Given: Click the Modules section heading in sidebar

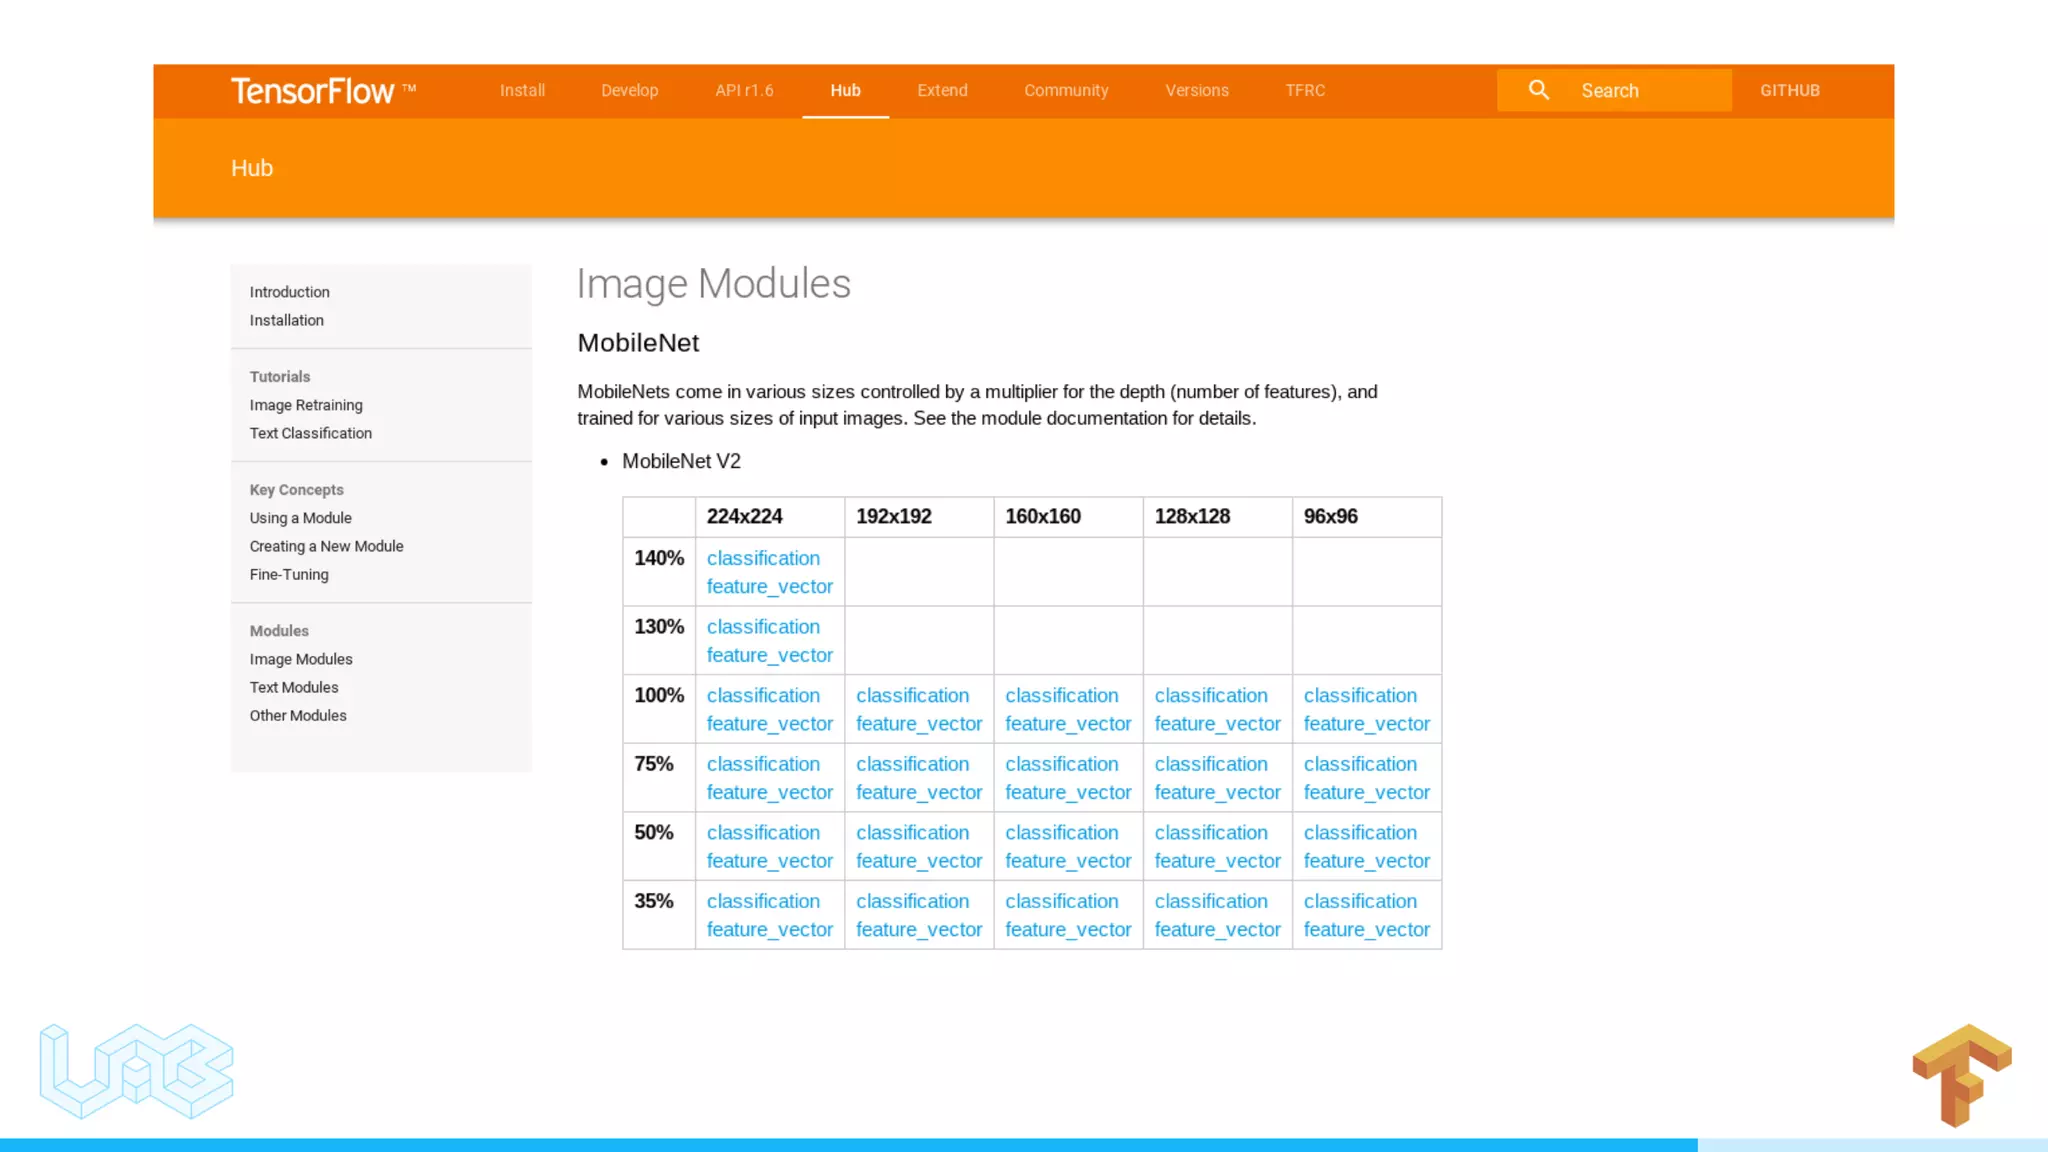Looking at the screenshot, I should coord(279,631).
